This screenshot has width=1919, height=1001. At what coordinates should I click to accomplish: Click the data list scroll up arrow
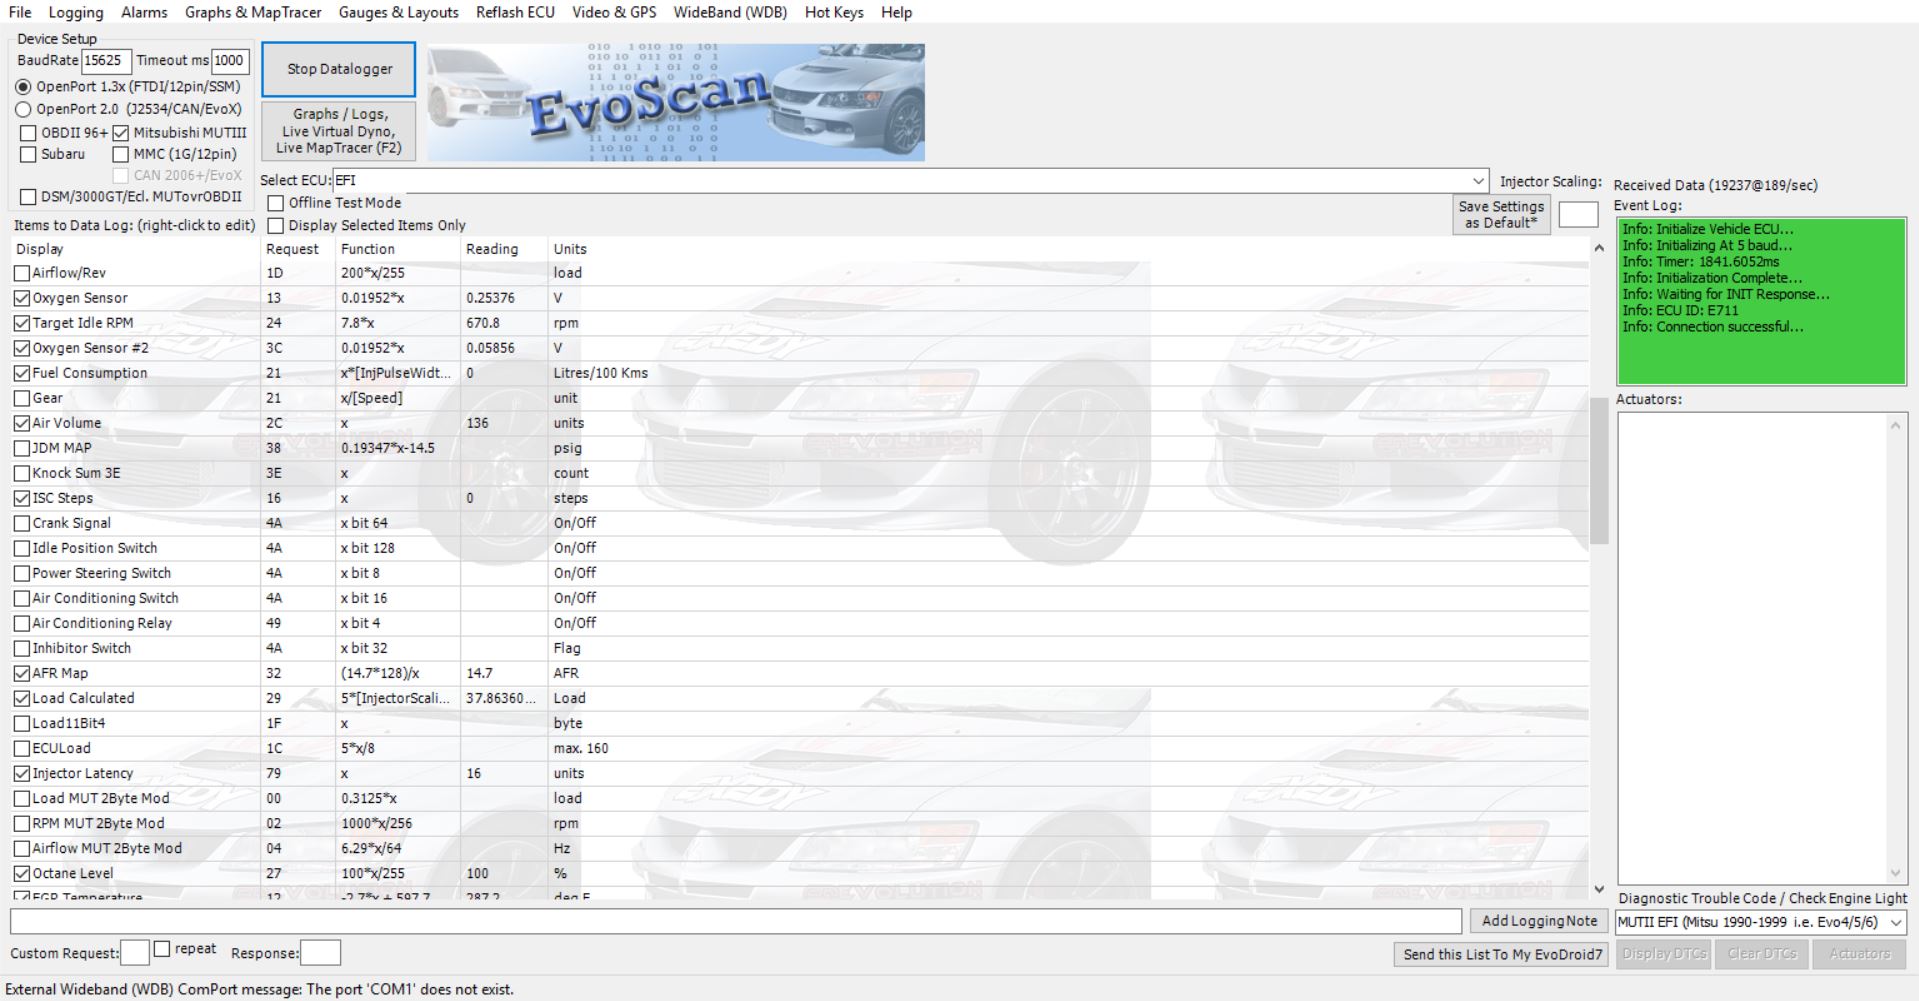click(1599, 248)
